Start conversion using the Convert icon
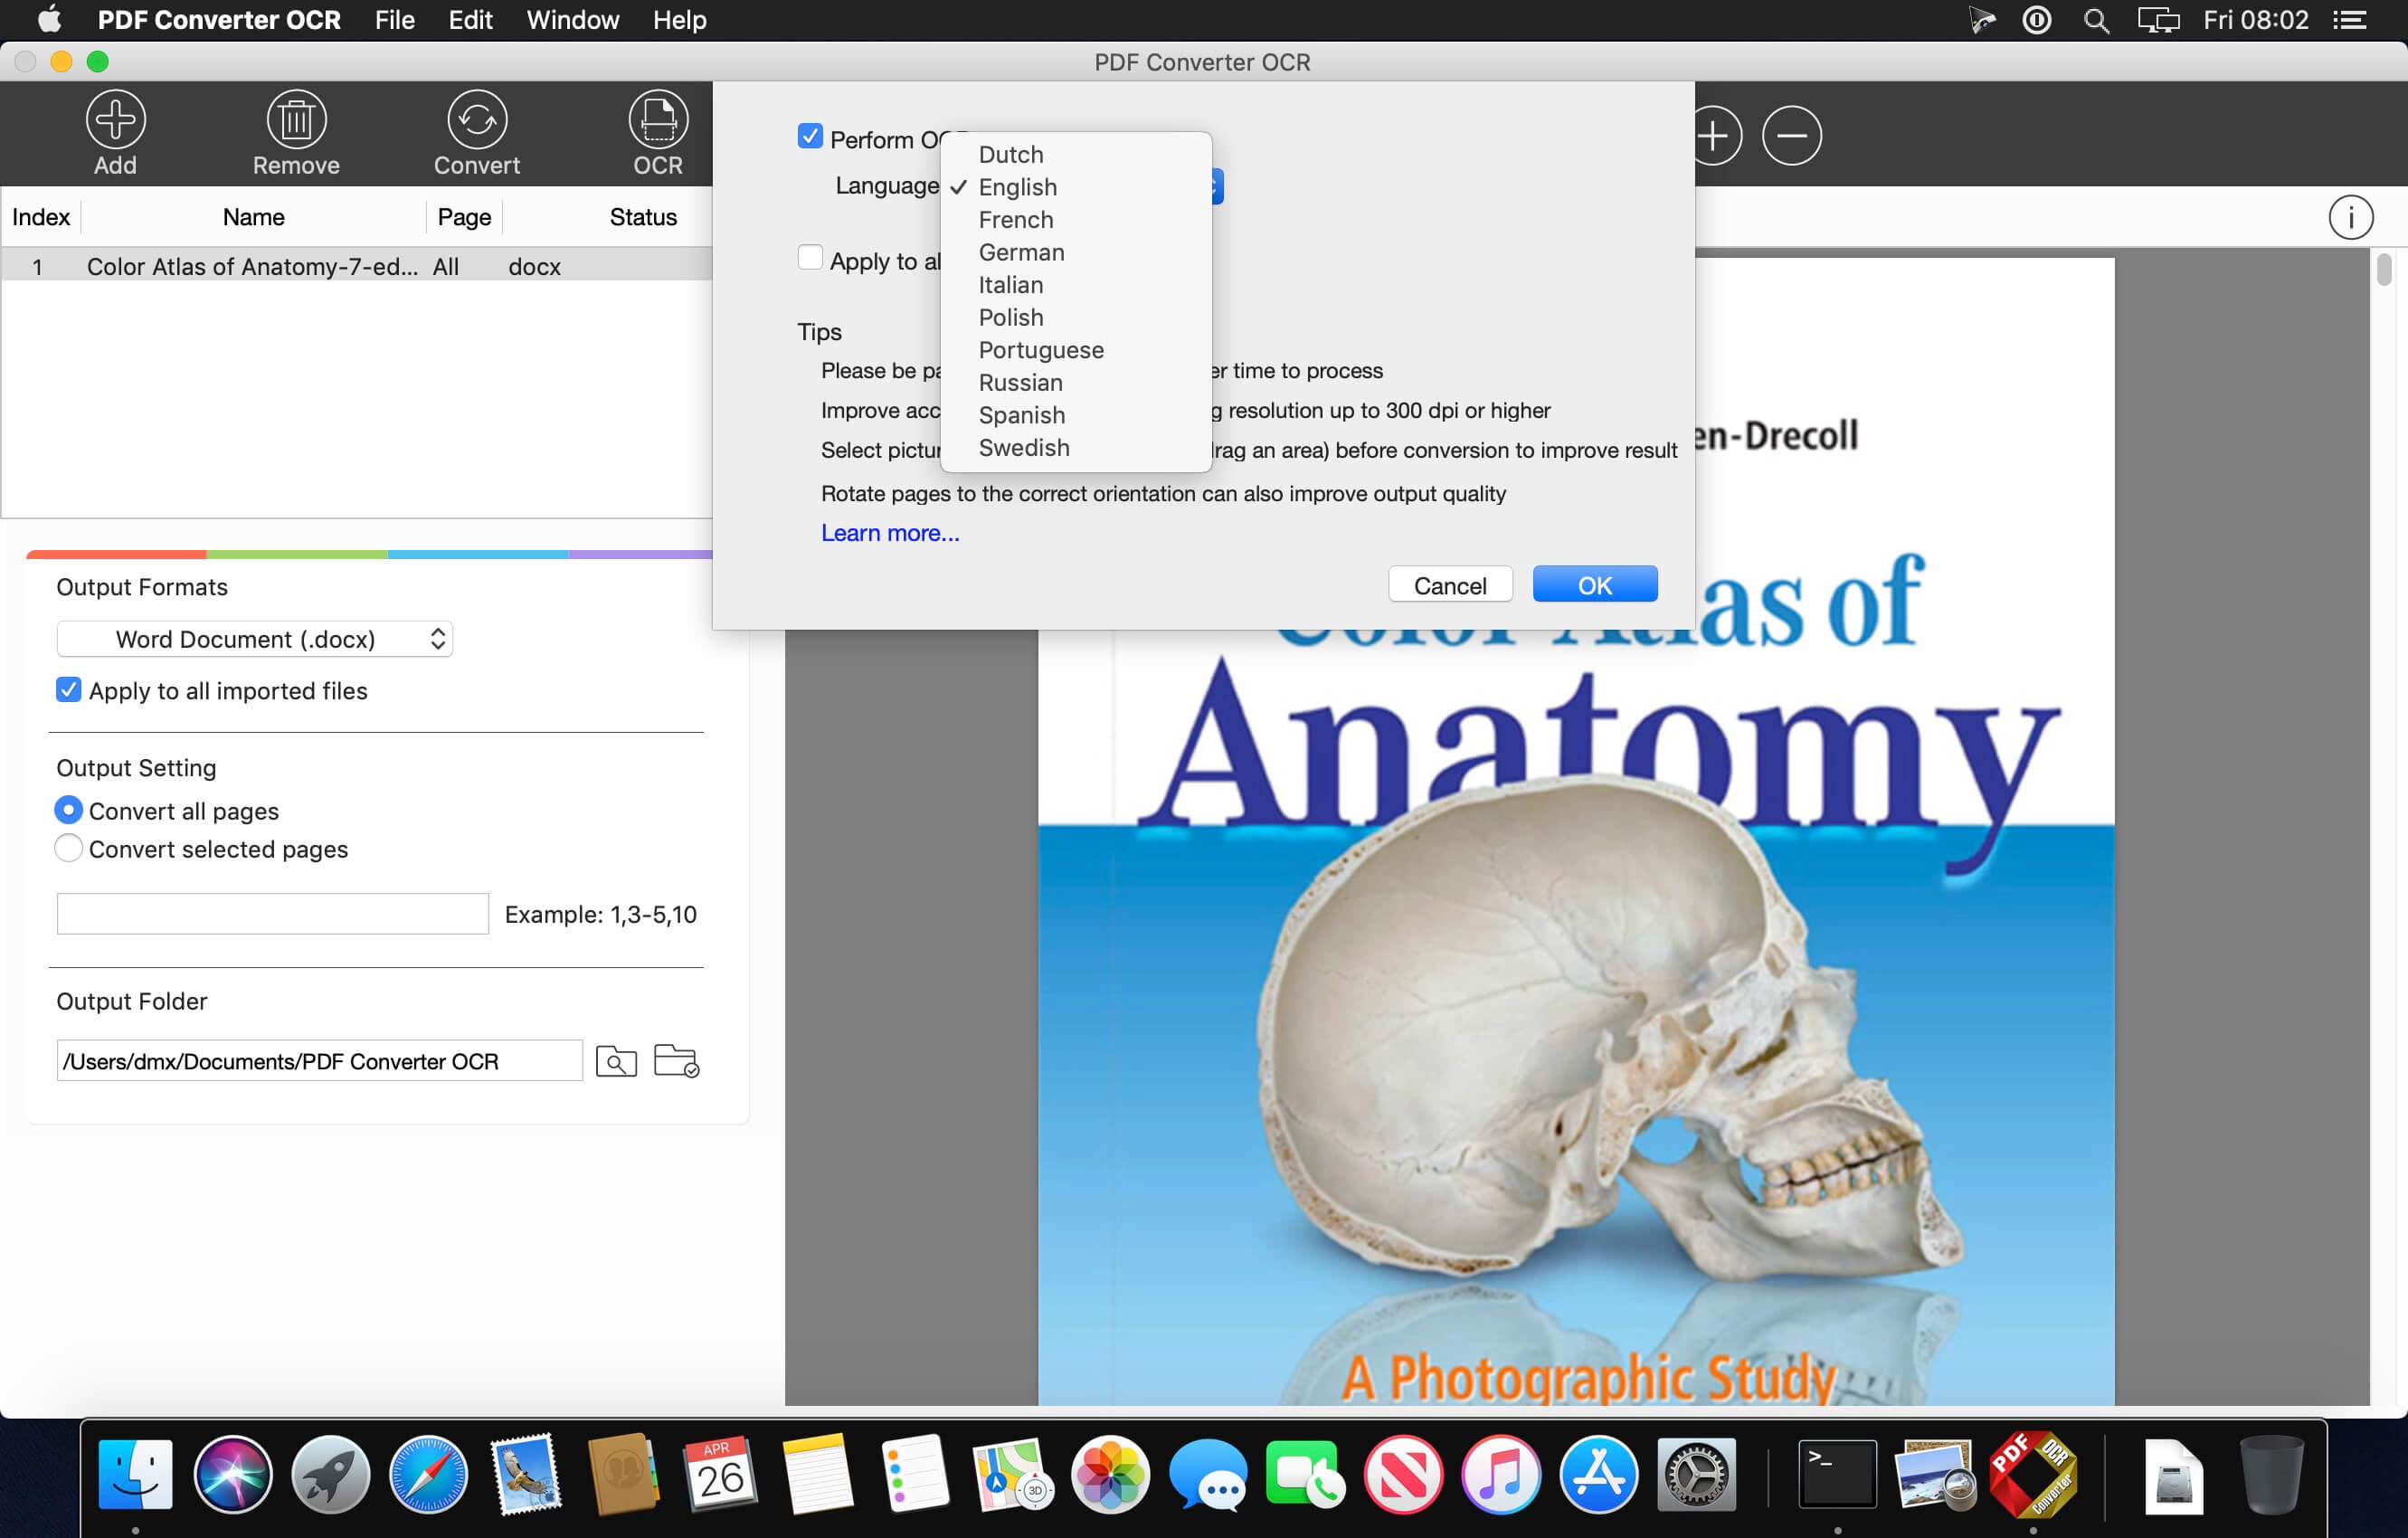The height and width of the screenshot is (1538, 2408). click(477, 132)
